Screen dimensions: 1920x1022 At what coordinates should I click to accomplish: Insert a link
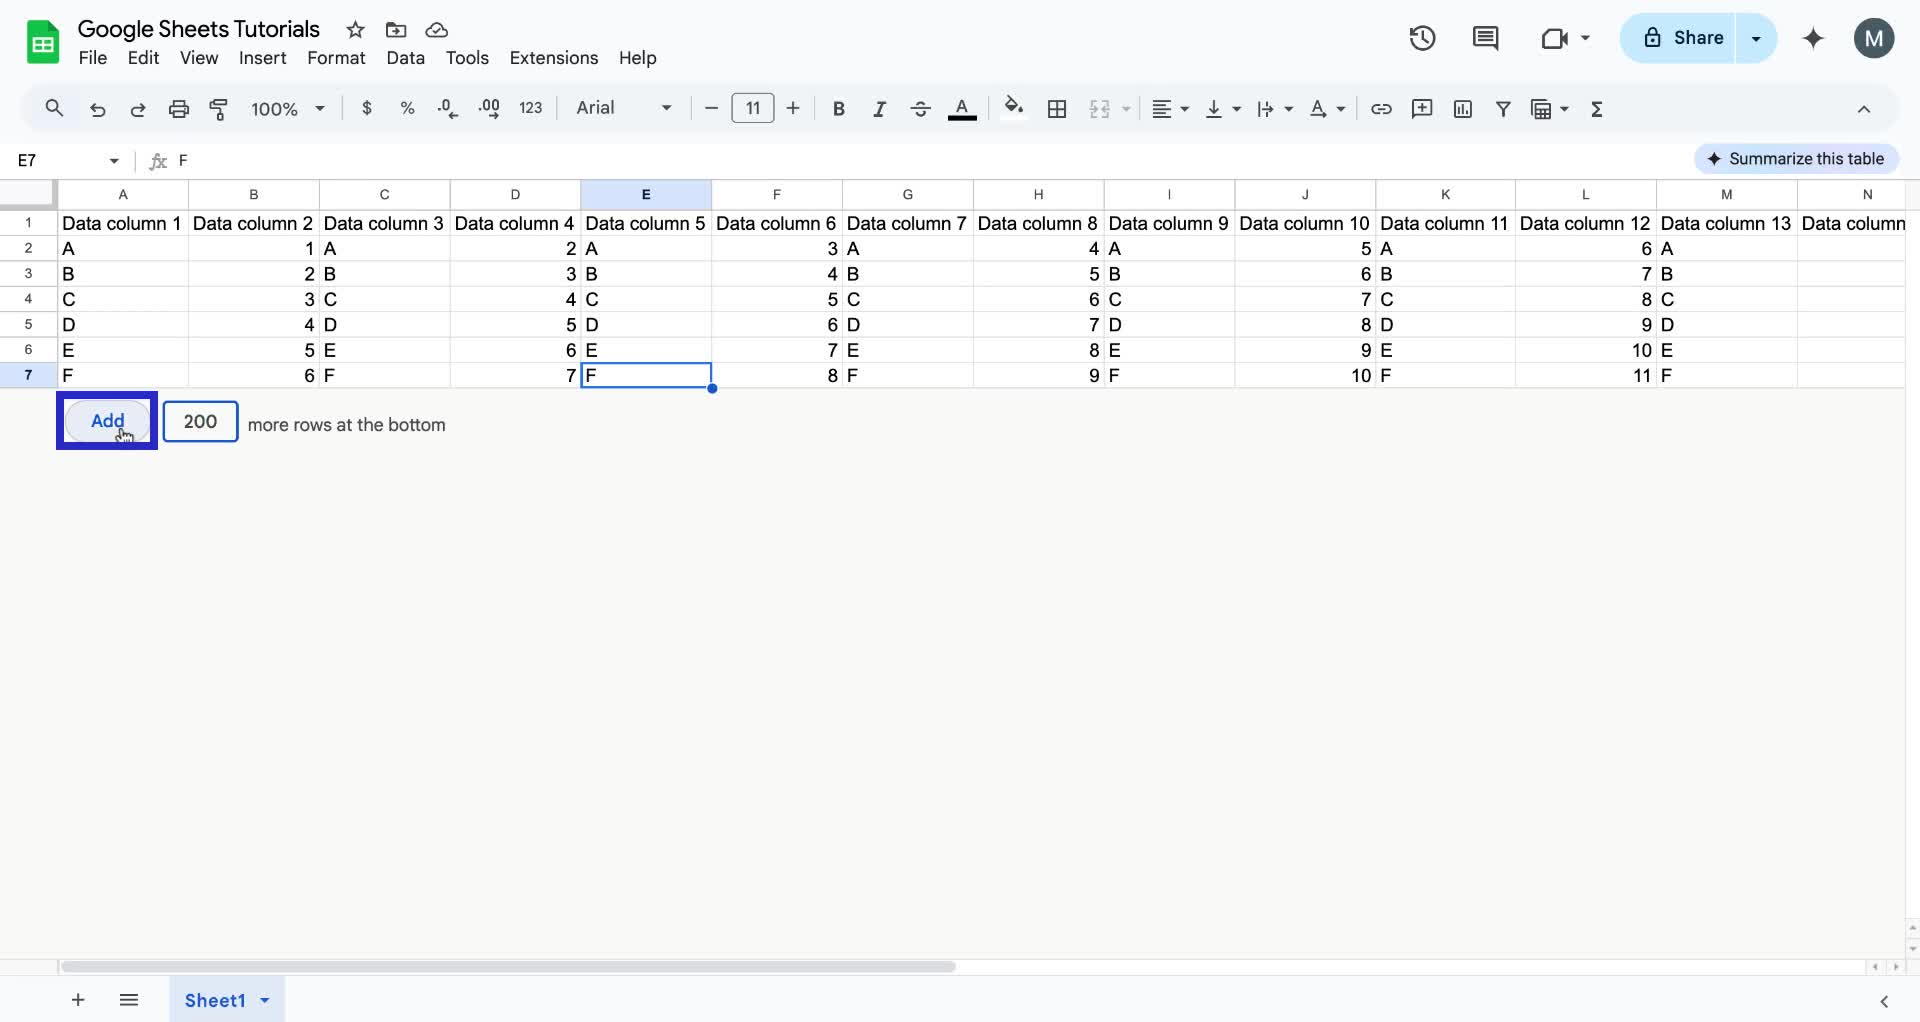(1382, 109)
